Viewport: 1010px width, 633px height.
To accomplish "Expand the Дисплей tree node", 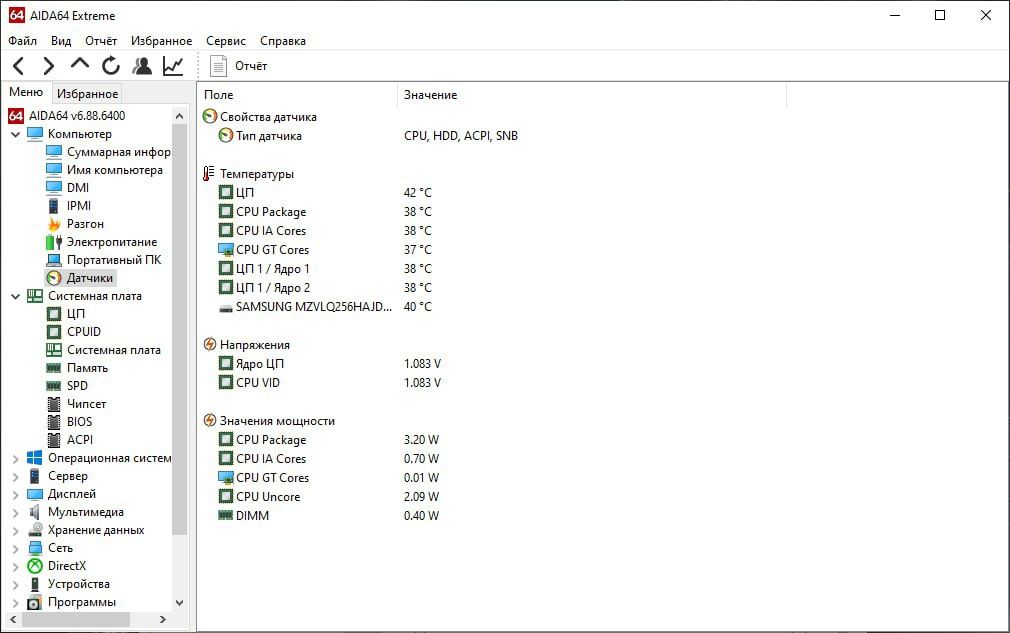I will (x=15, y=495).
